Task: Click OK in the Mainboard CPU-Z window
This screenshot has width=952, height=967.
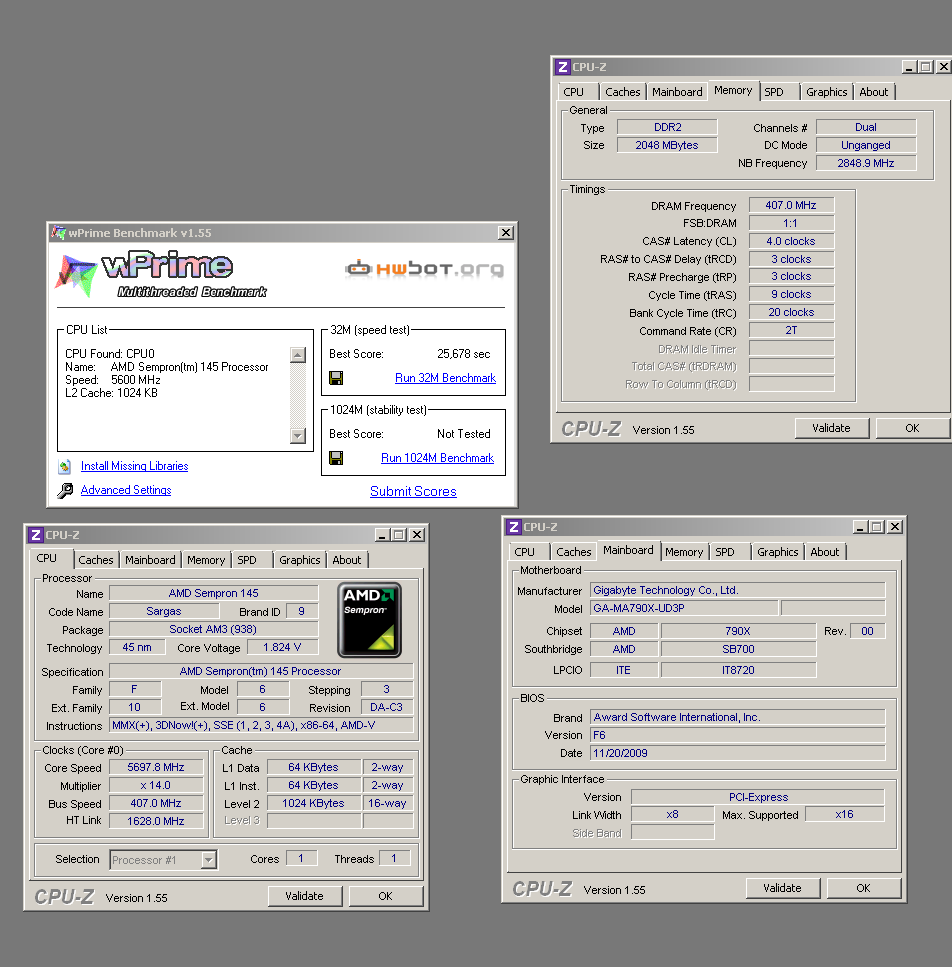Action: tap(863, 888)
